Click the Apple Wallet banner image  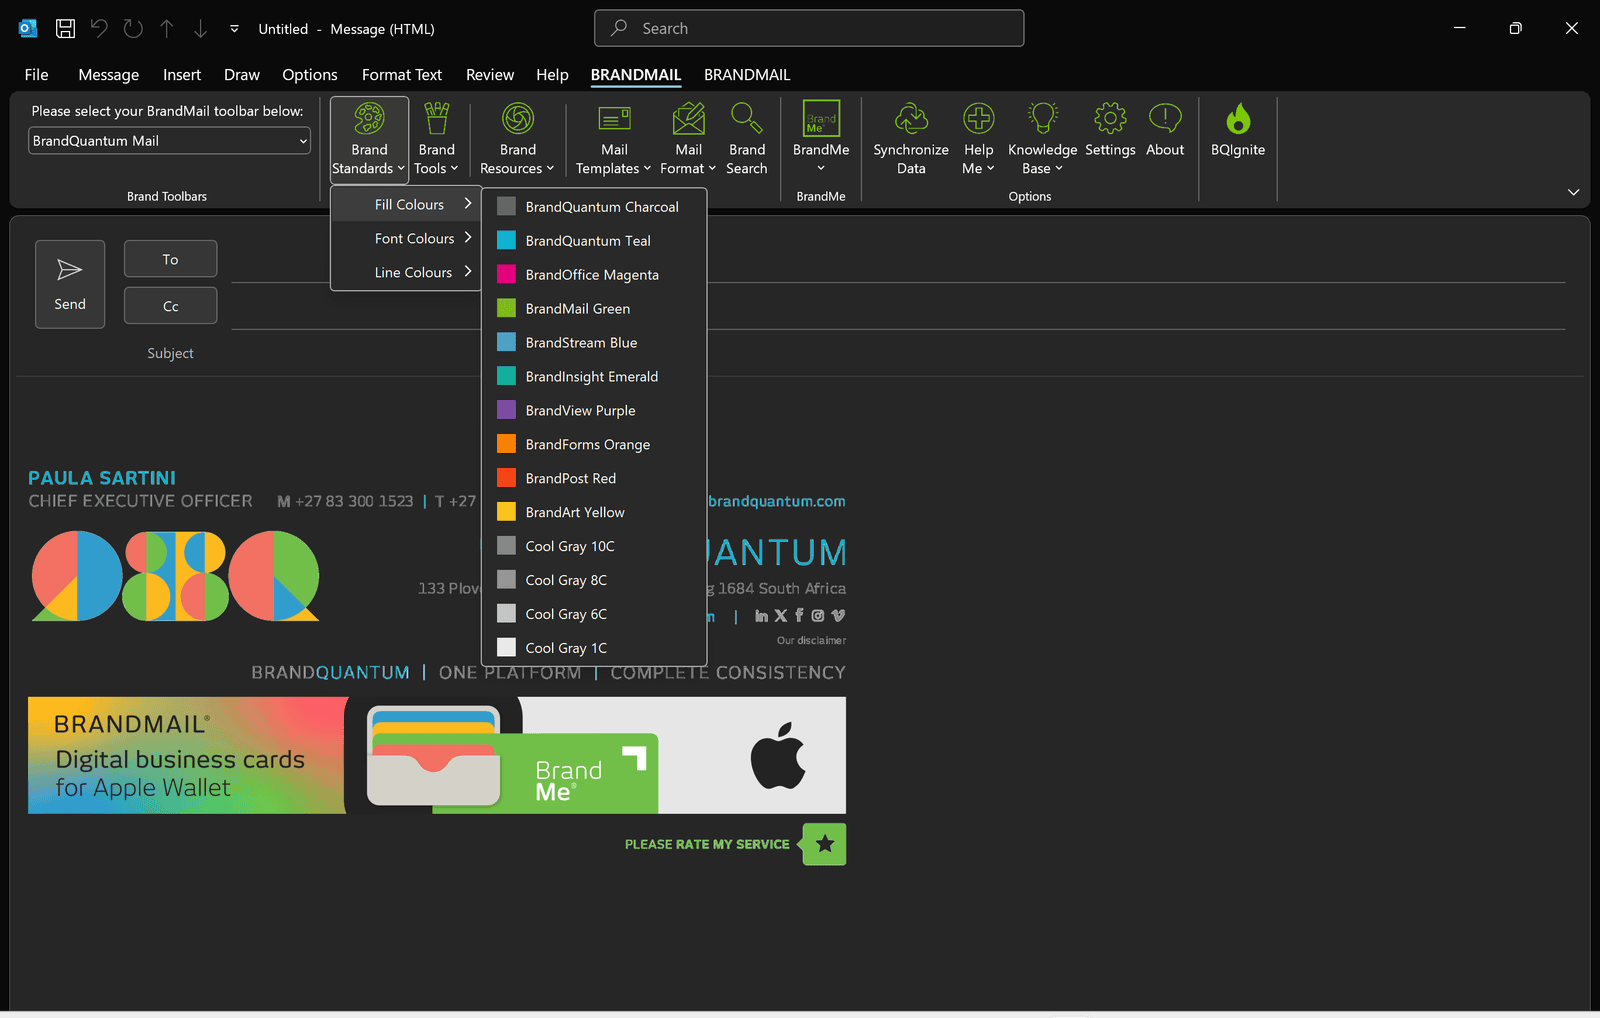437,755
